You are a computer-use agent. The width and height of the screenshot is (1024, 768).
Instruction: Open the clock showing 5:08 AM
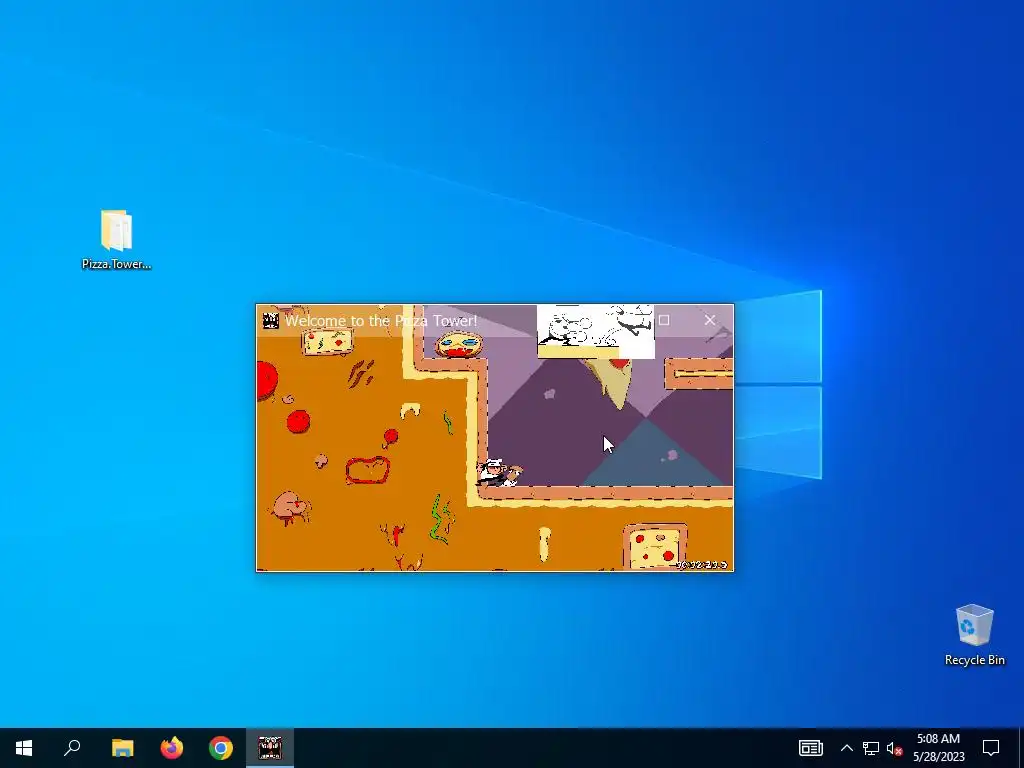[938, 748]
